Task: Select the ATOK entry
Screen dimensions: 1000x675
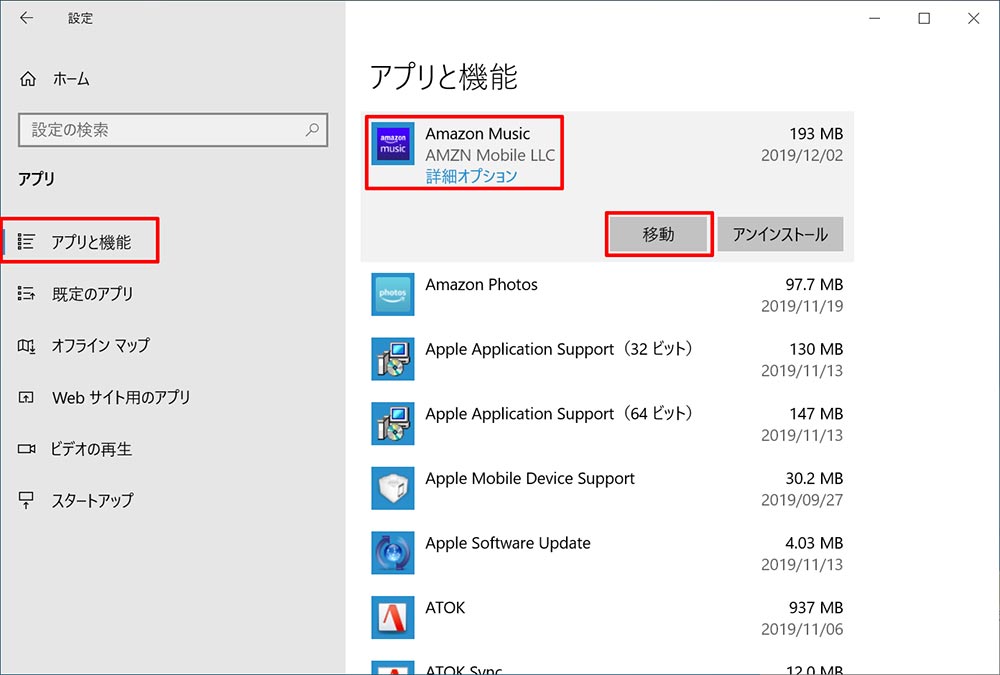Action: (x=607, y=617)
